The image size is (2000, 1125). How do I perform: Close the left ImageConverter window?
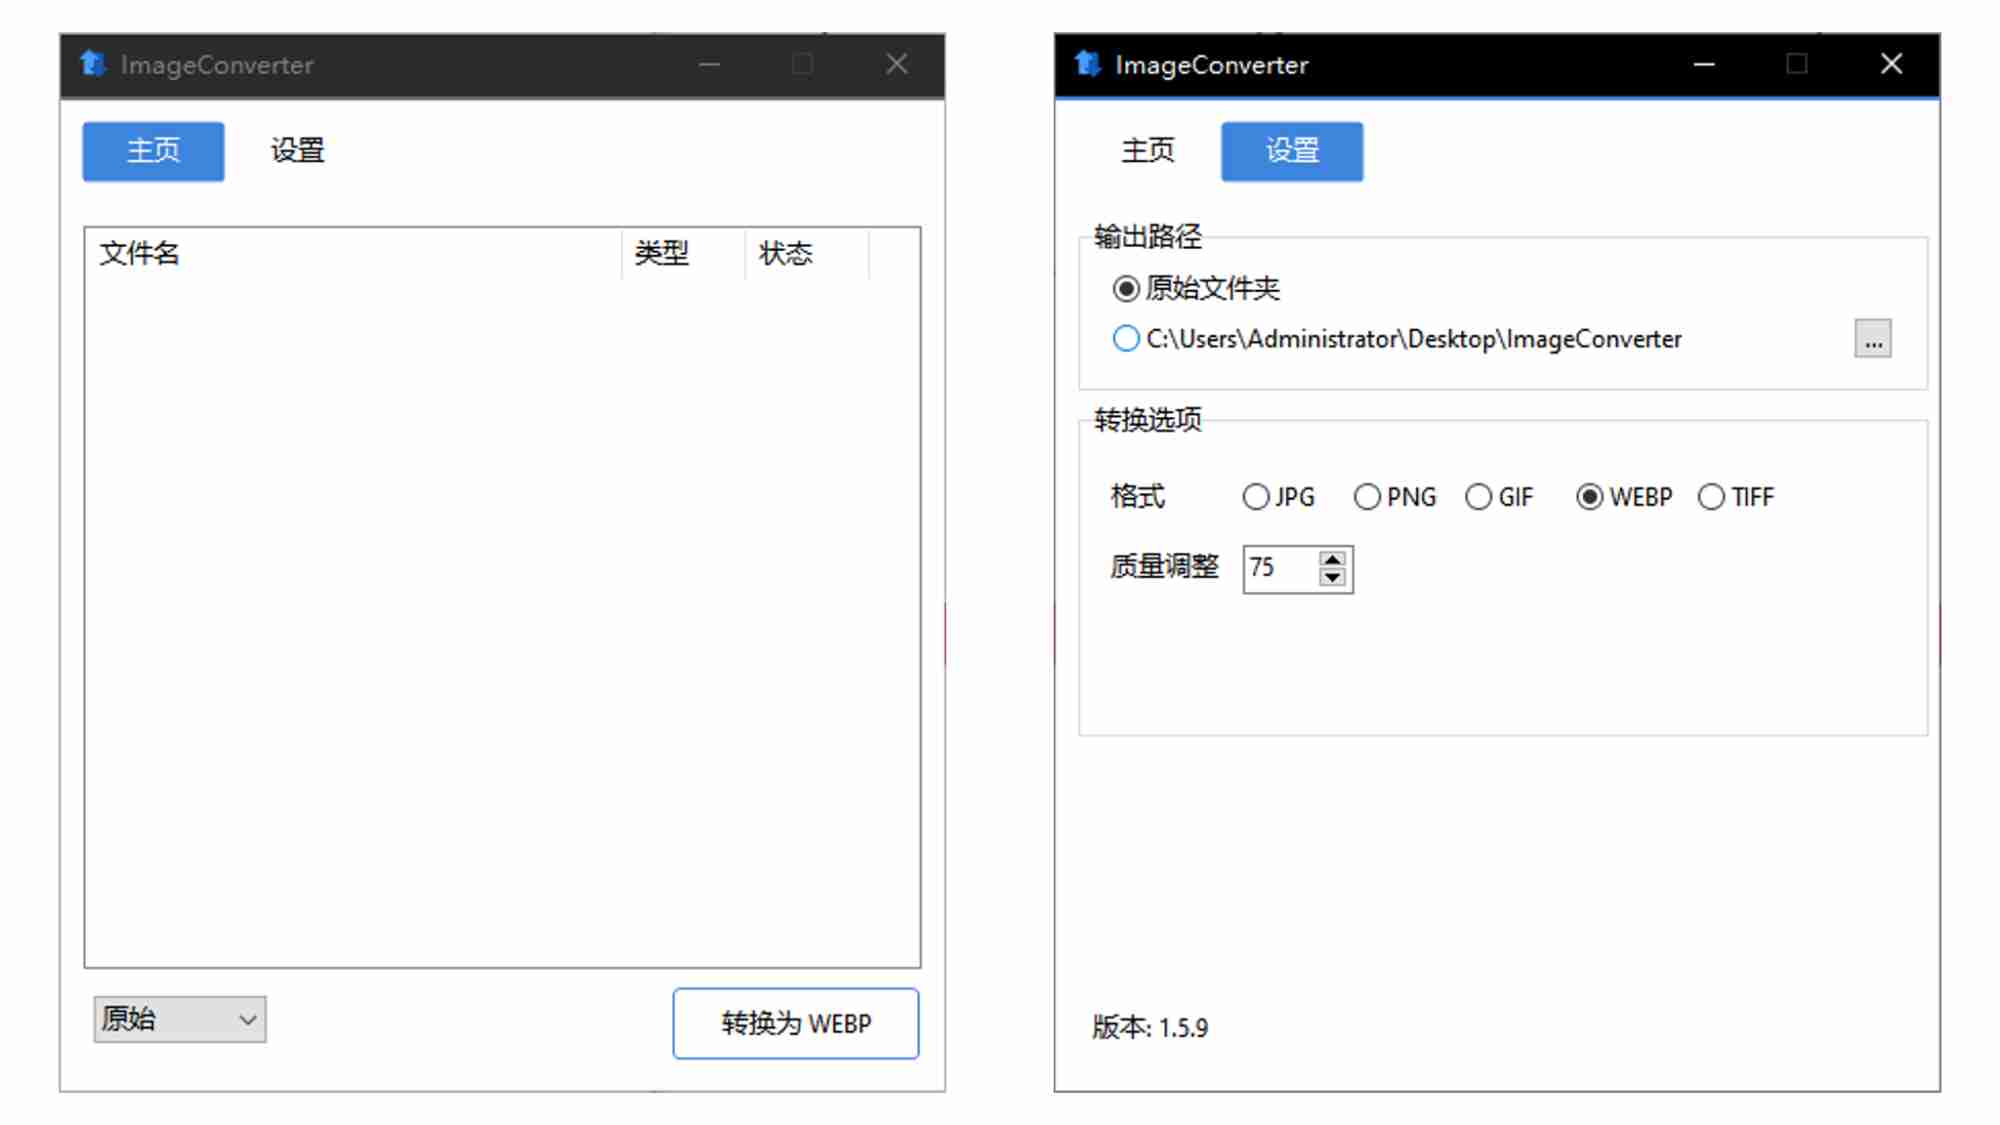[897, 64]
